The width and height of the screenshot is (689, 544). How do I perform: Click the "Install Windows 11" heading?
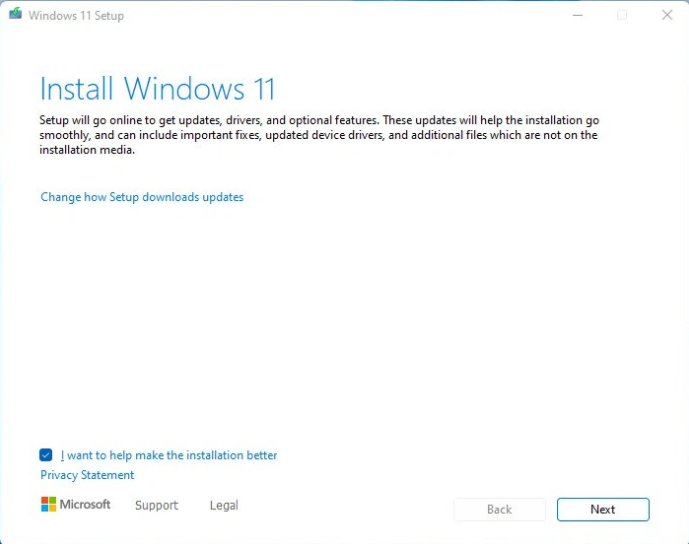[x=157, y=89]
